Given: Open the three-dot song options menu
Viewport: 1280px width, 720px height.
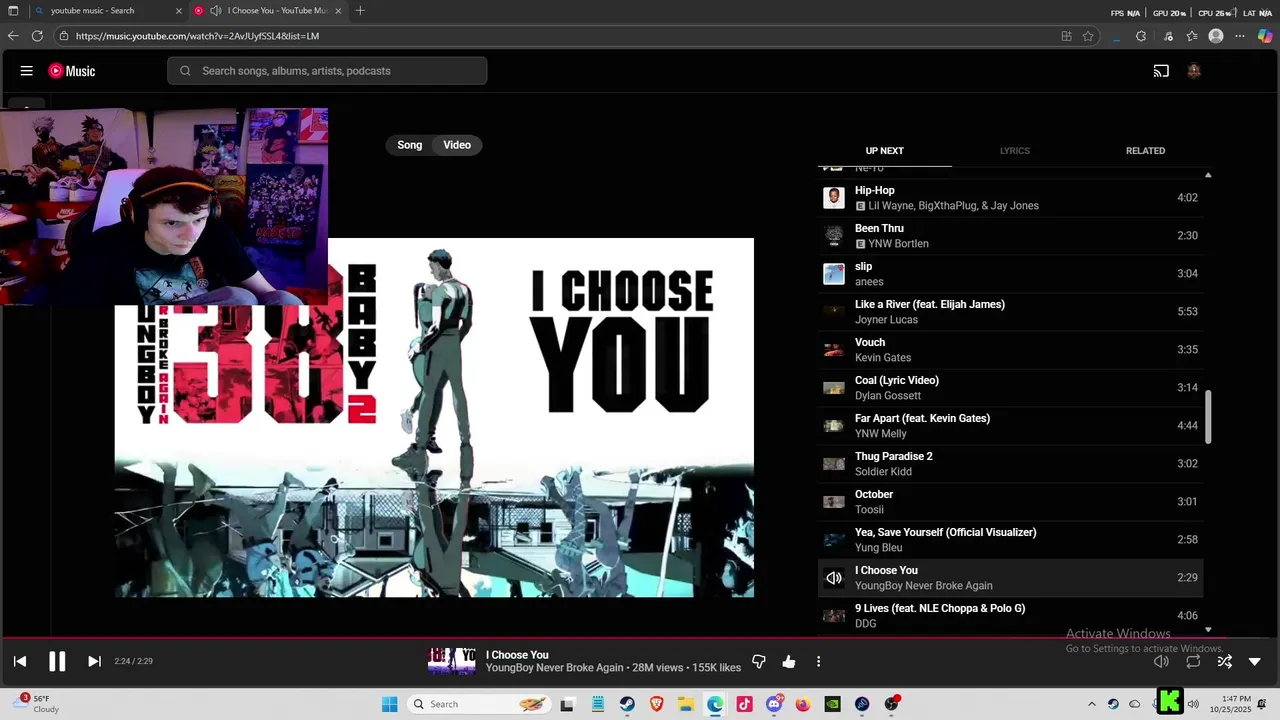Looking at the screenshot, I should tap(818, 661).
